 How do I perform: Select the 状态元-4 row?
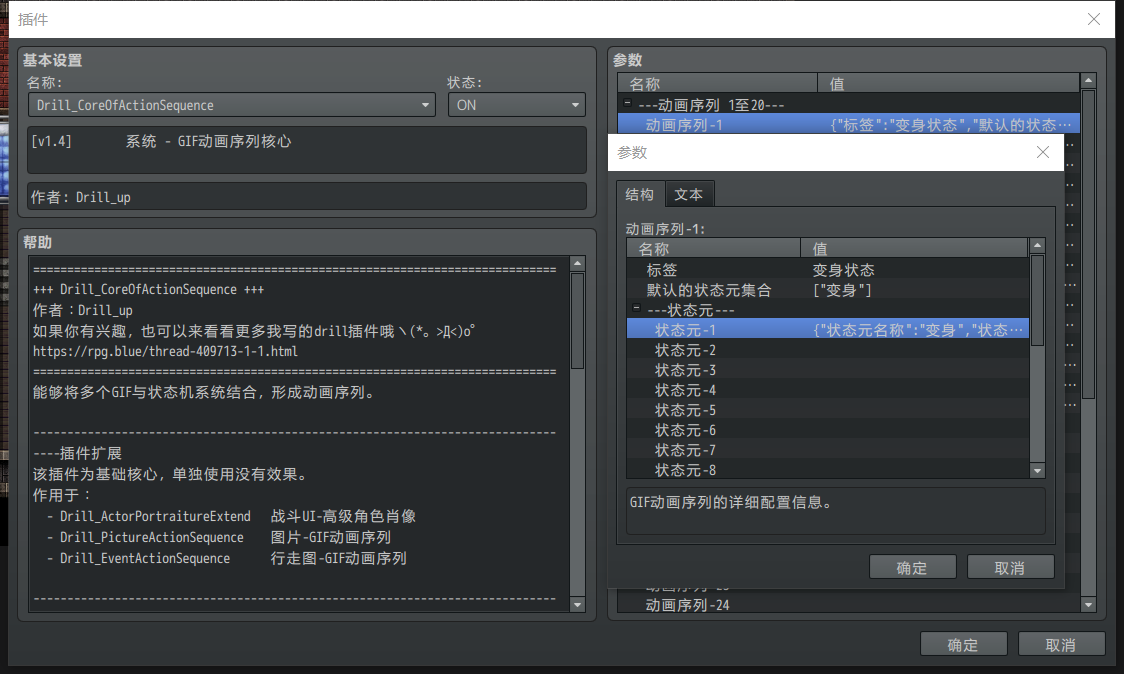point(827,390)
